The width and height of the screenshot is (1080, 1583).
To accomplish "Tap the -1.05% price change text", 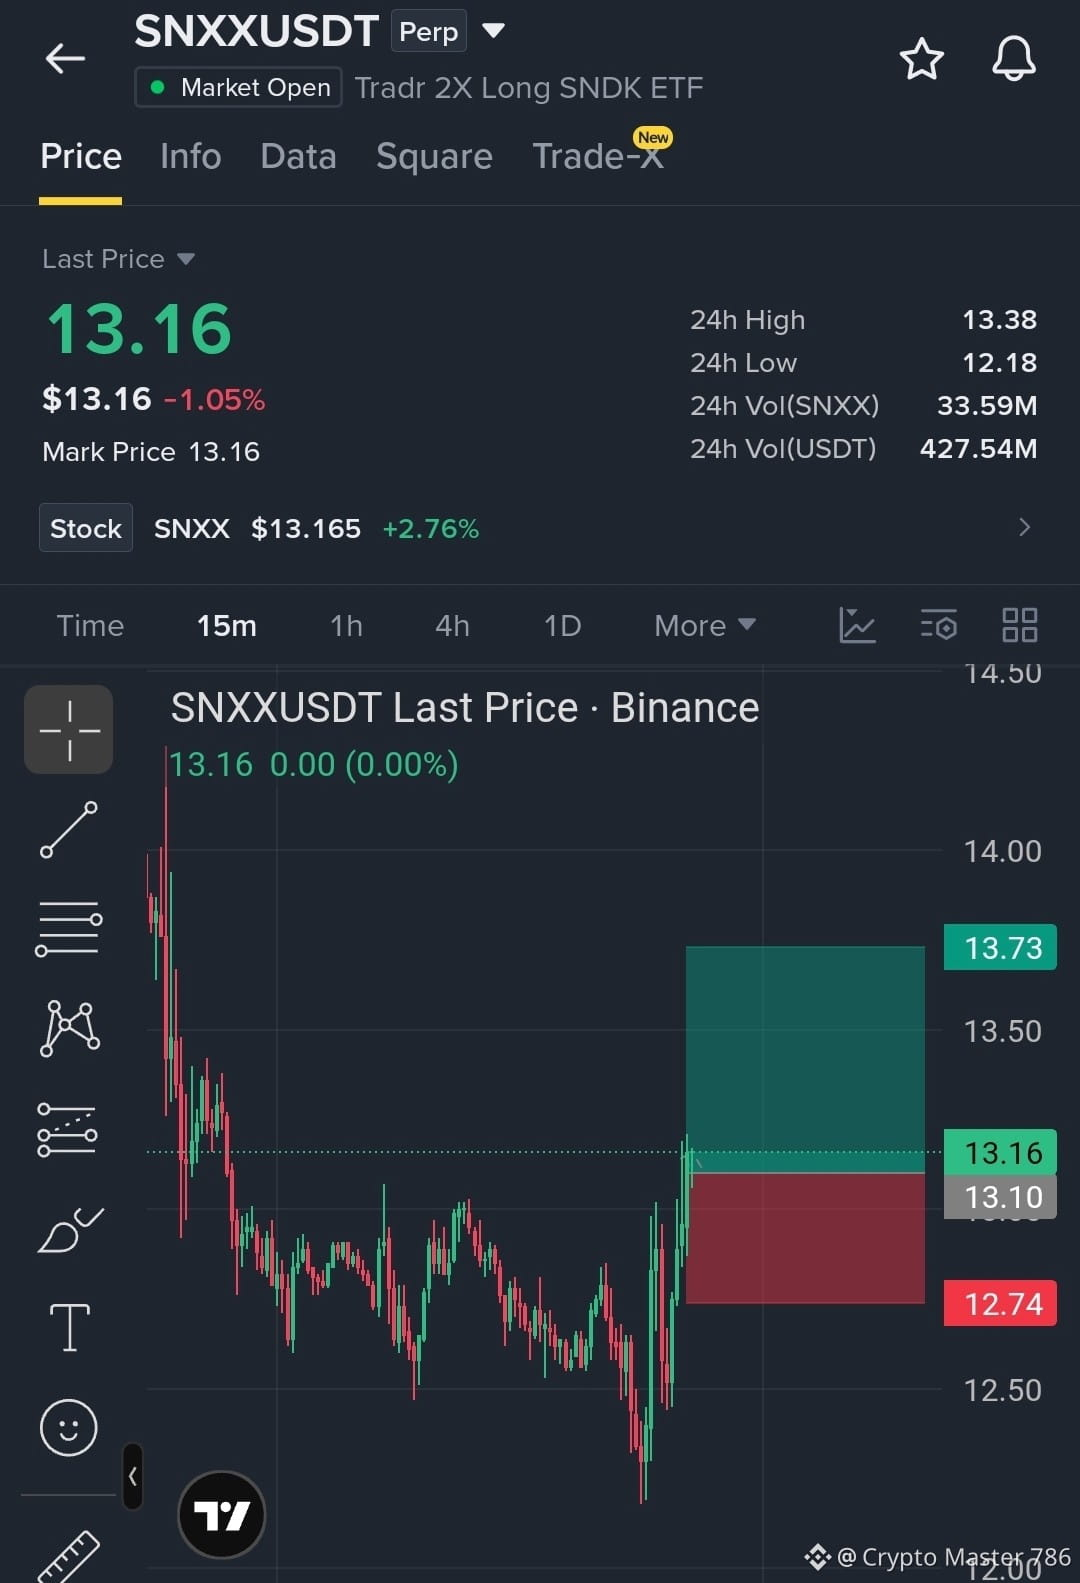I will (214, 400).
